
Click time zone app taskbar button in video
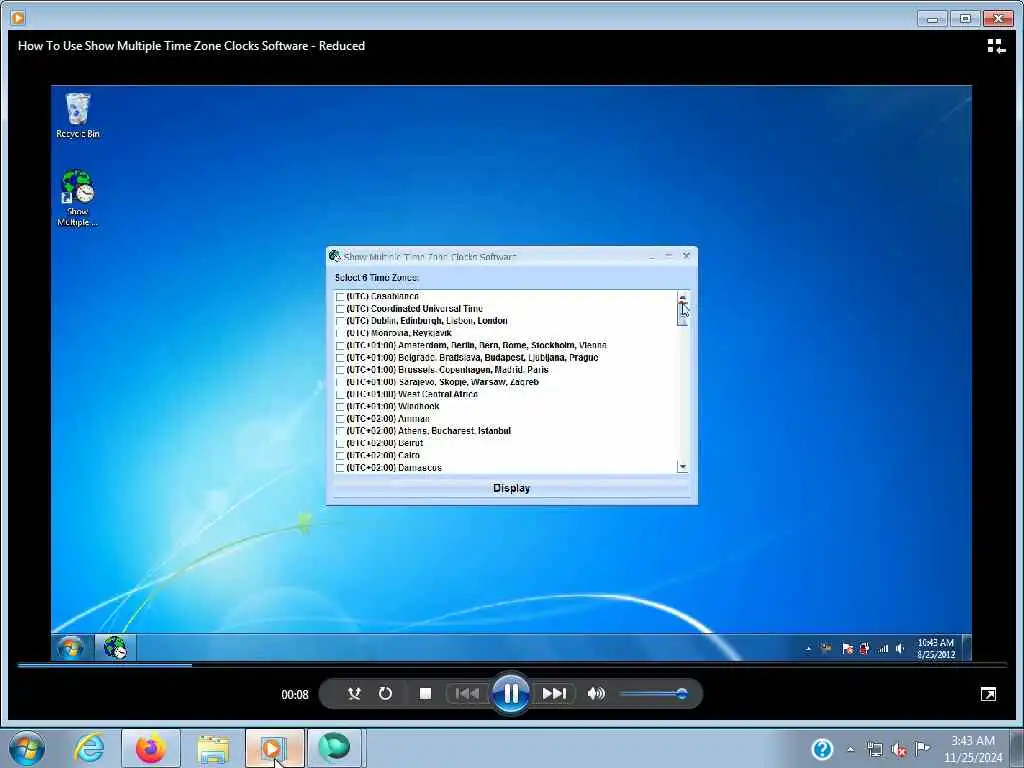pyautogui.click(x=116, y=648)
